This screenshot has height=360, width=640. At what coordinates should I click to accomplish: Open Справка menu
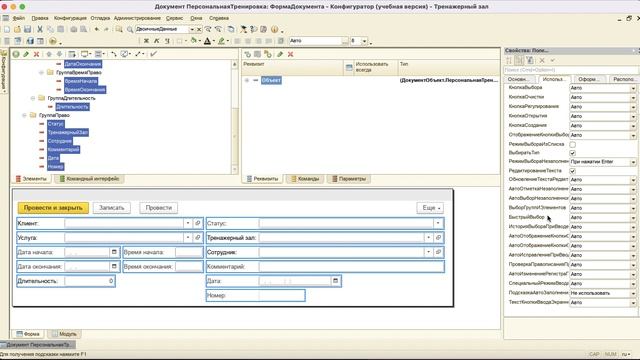tap(219, 18)
